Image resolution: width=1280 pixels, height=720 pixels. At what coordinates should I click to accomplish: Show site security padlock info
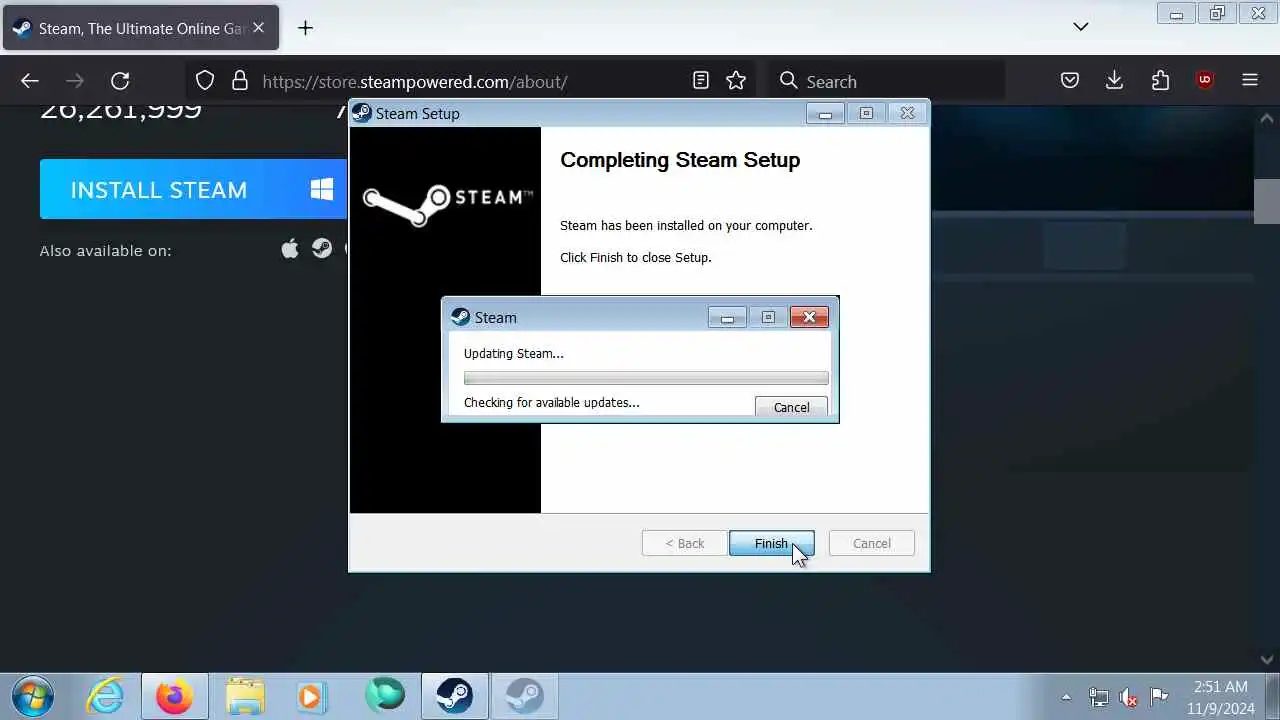click(x=240, y=81)
